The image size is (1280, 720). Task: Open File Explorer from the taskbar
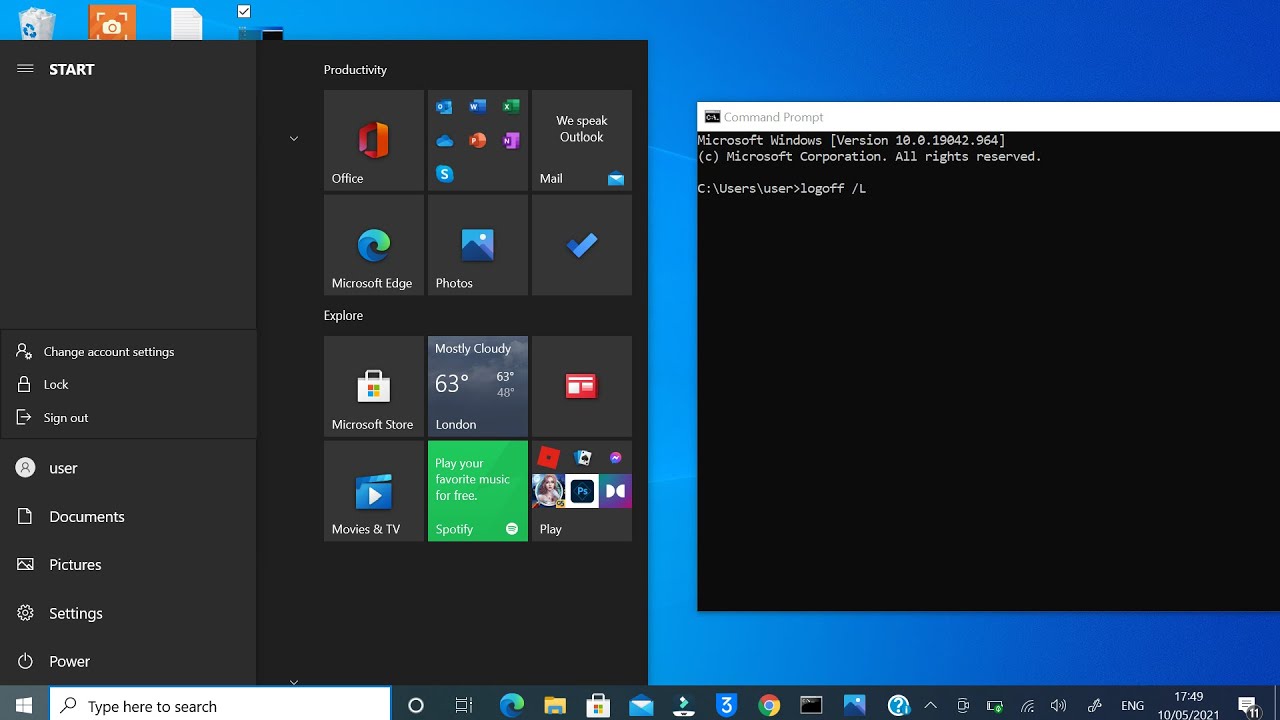555,706
